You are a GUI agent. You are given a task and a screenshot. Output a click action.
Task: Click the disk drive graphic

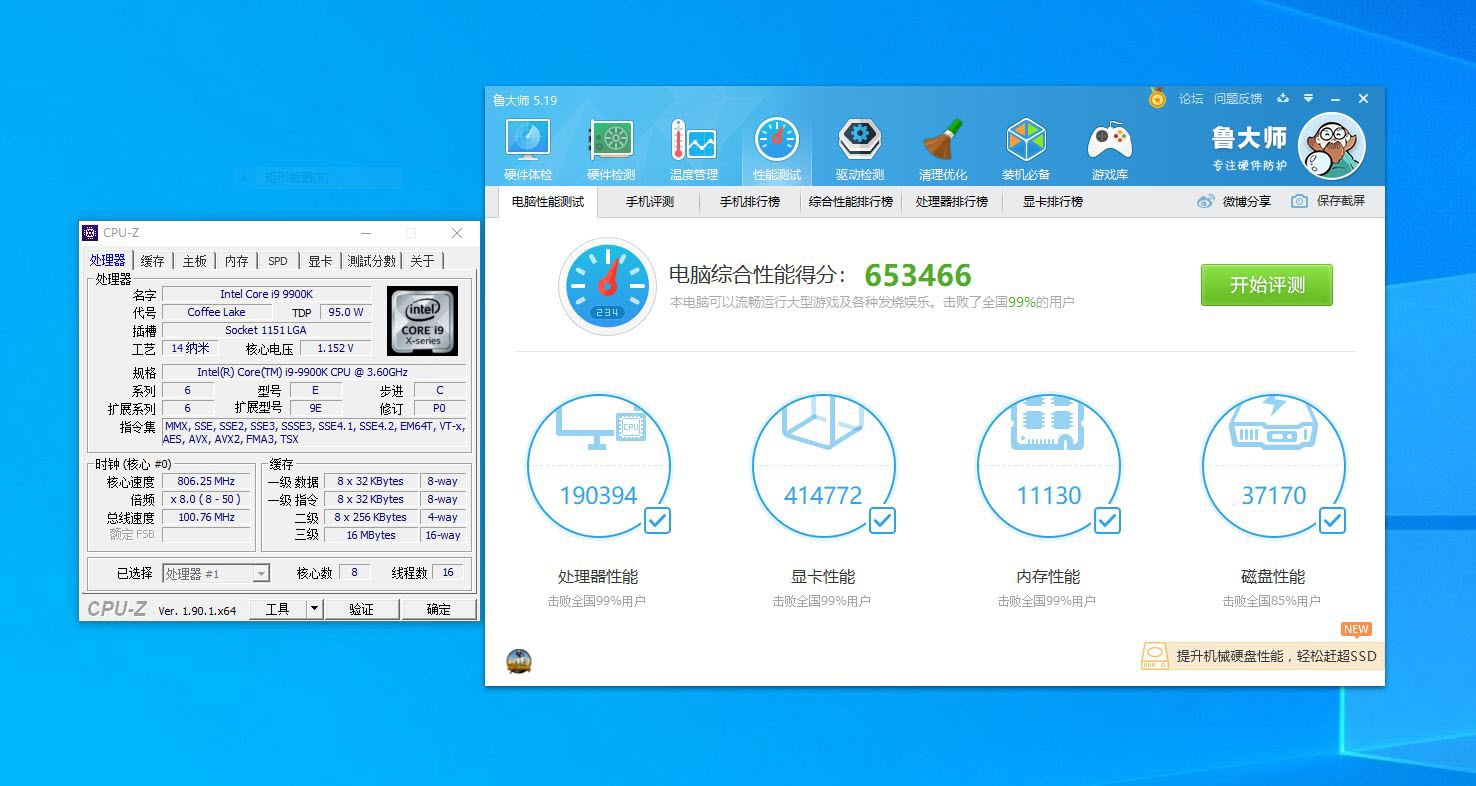(1273, 421)
